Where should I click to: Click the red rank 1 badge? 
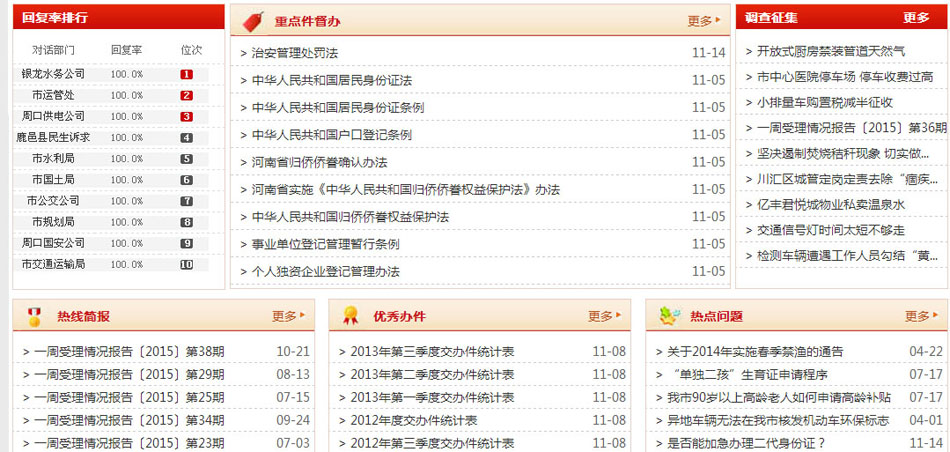point(186,74)
